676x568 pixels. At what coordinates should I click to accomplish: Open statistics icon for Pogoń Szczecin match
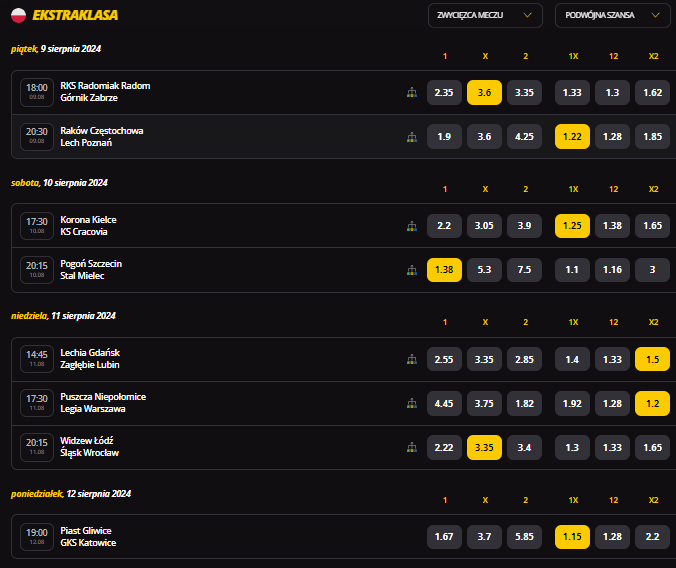click(412, 270)
